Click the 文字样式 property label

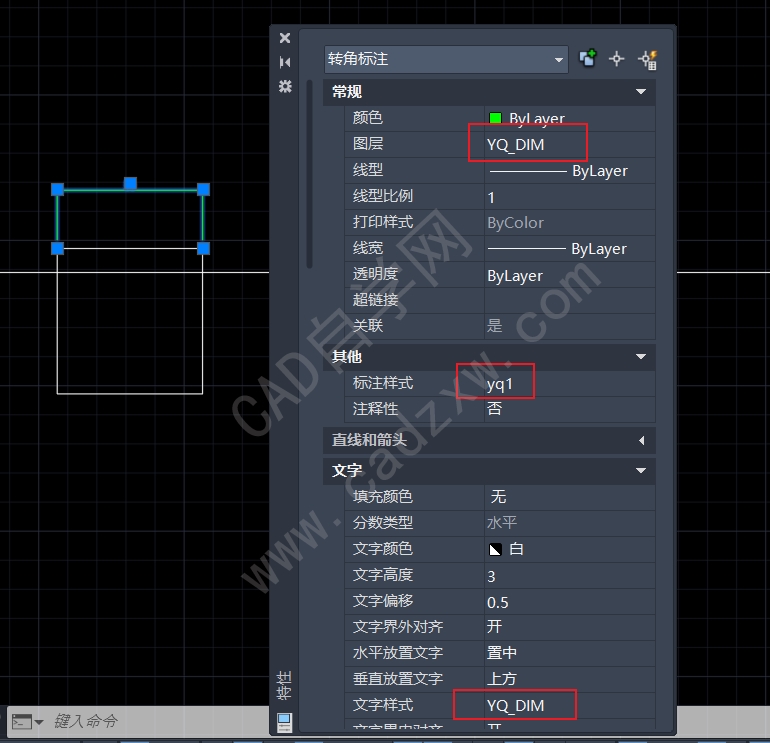tap(383, 705)
